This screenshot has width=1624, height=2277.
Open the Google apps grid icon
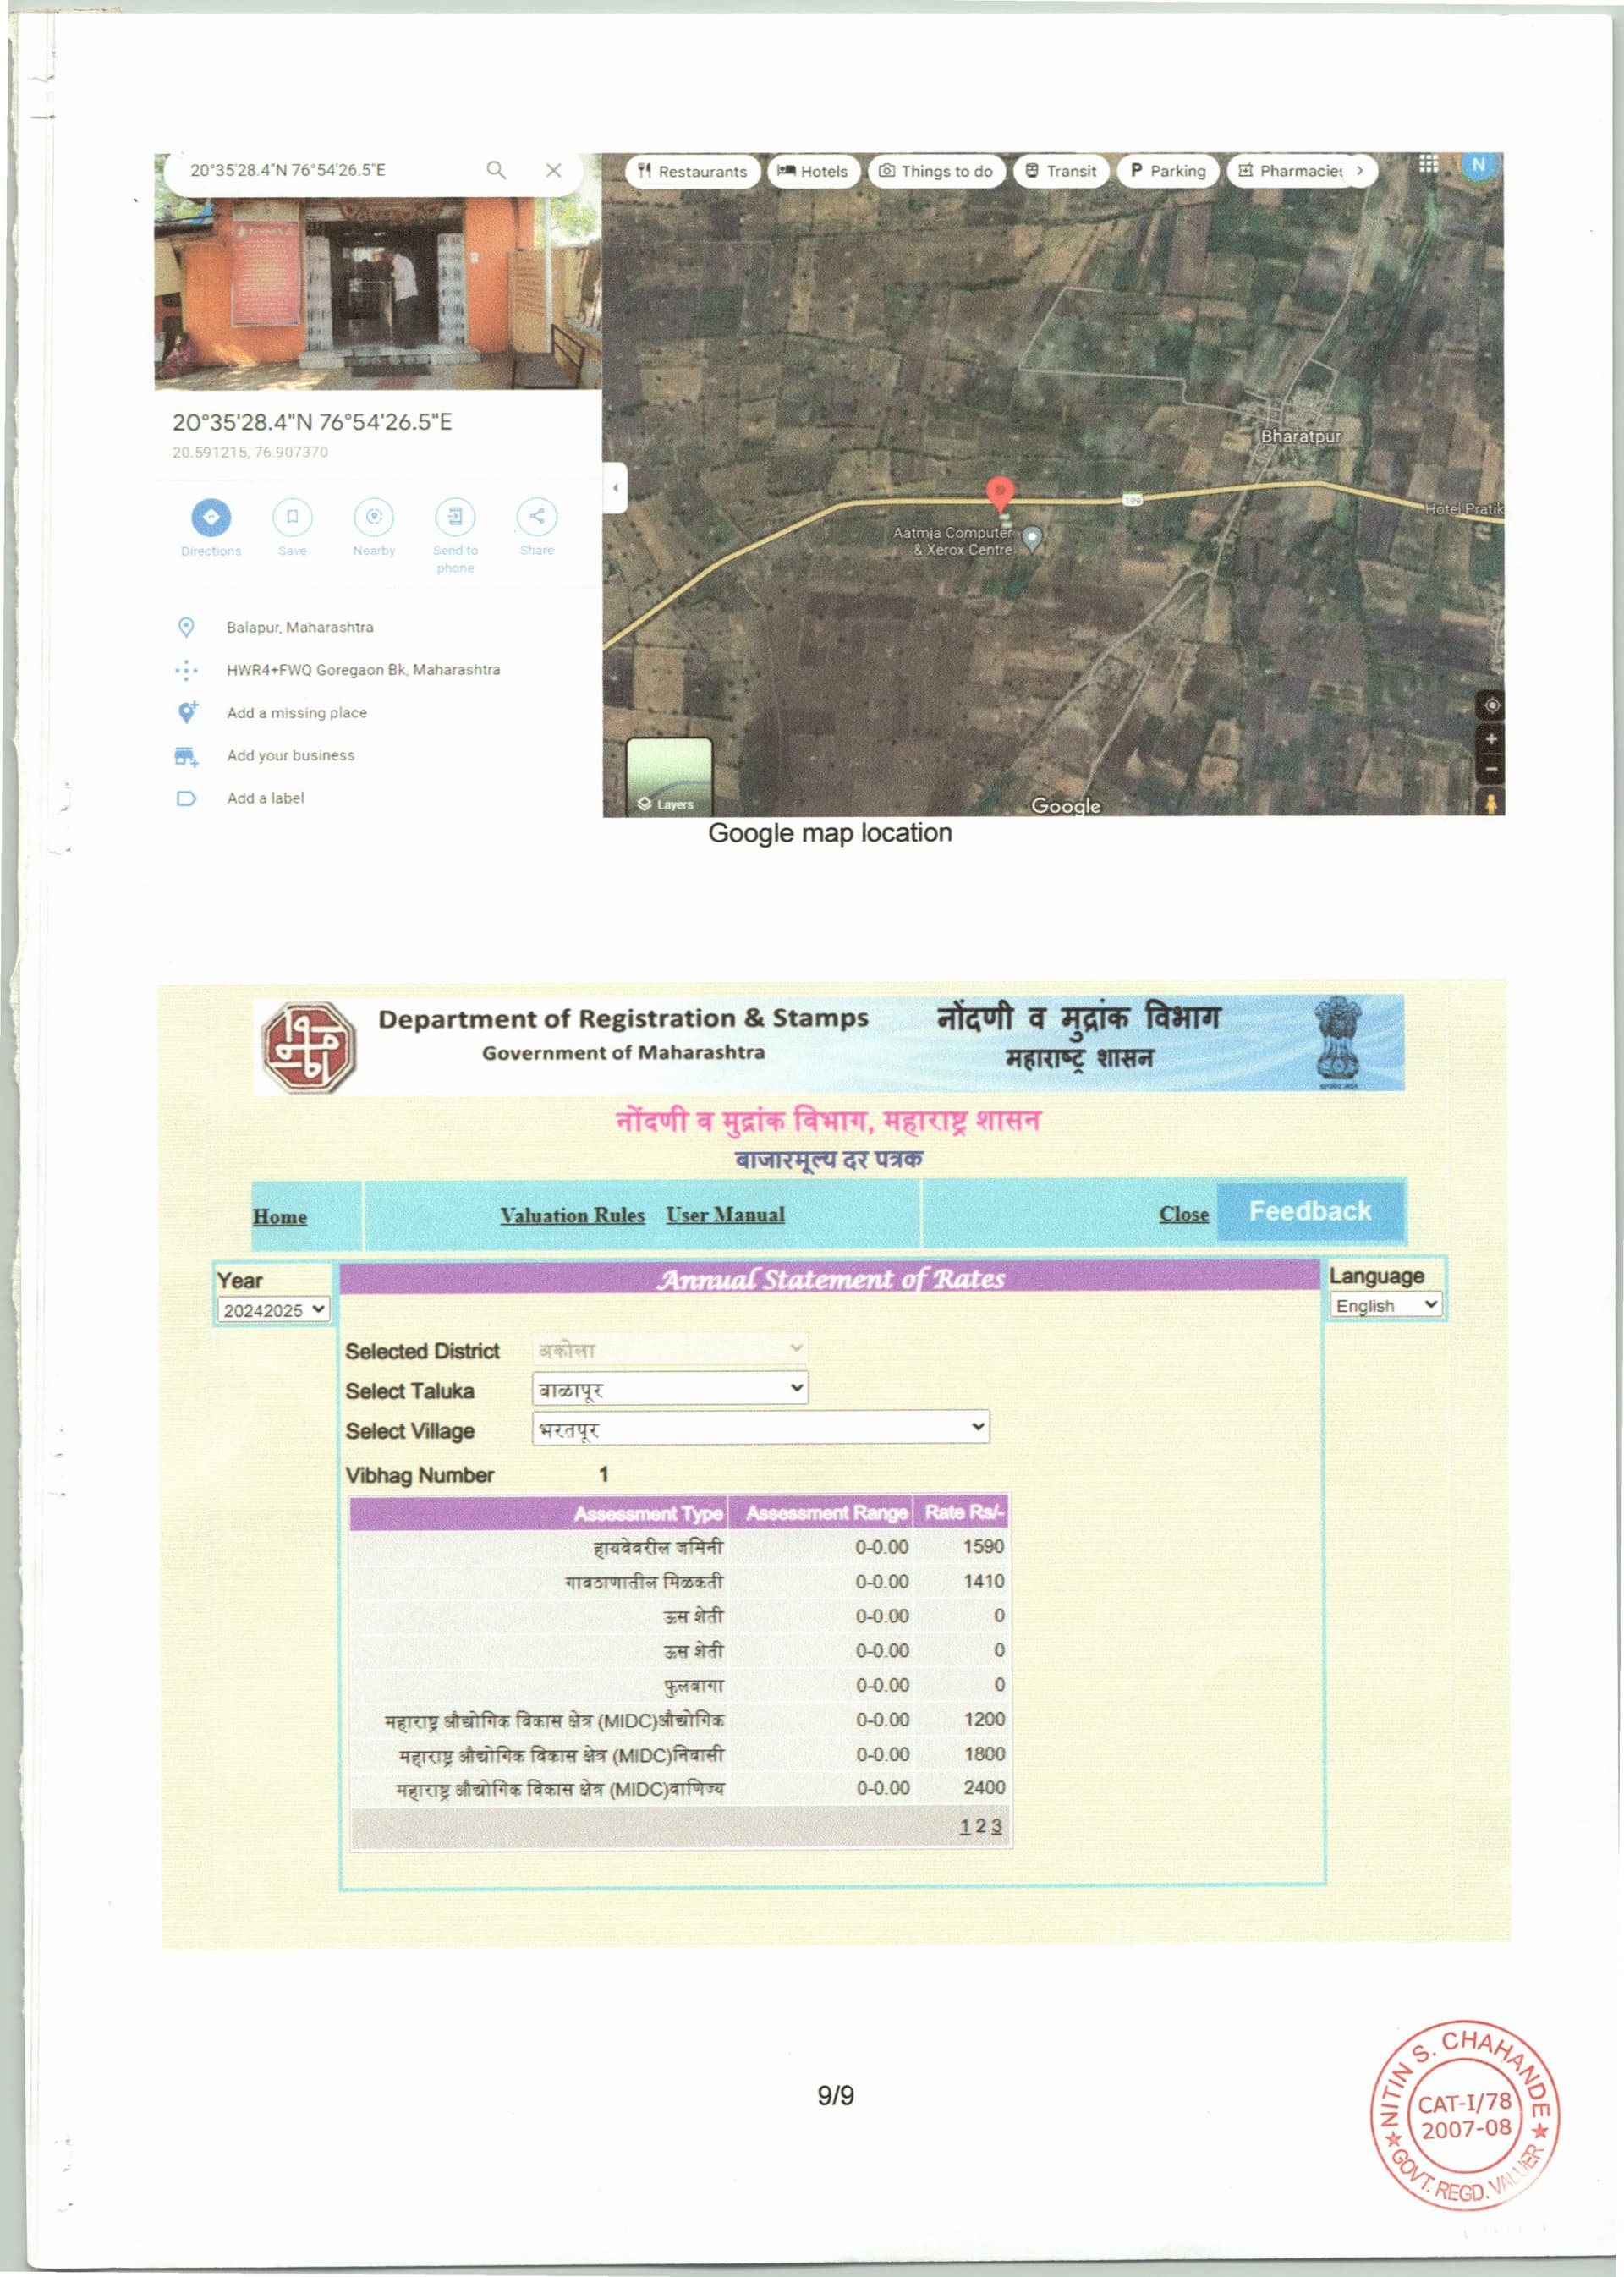click(1428, 163)
